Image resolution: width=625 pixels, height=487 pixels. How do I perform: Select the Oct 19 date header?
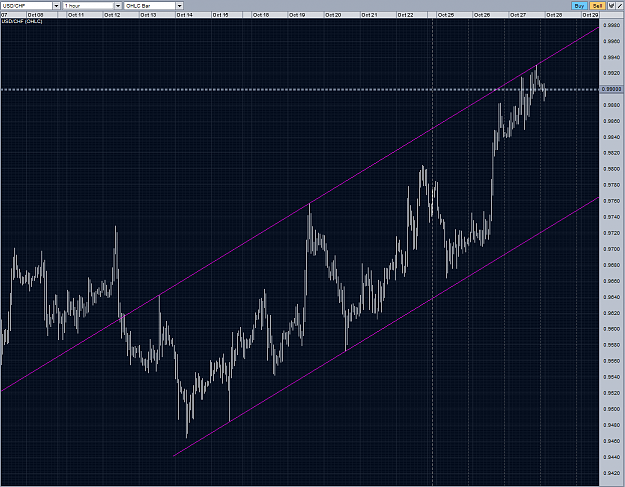tap(297, 15)
